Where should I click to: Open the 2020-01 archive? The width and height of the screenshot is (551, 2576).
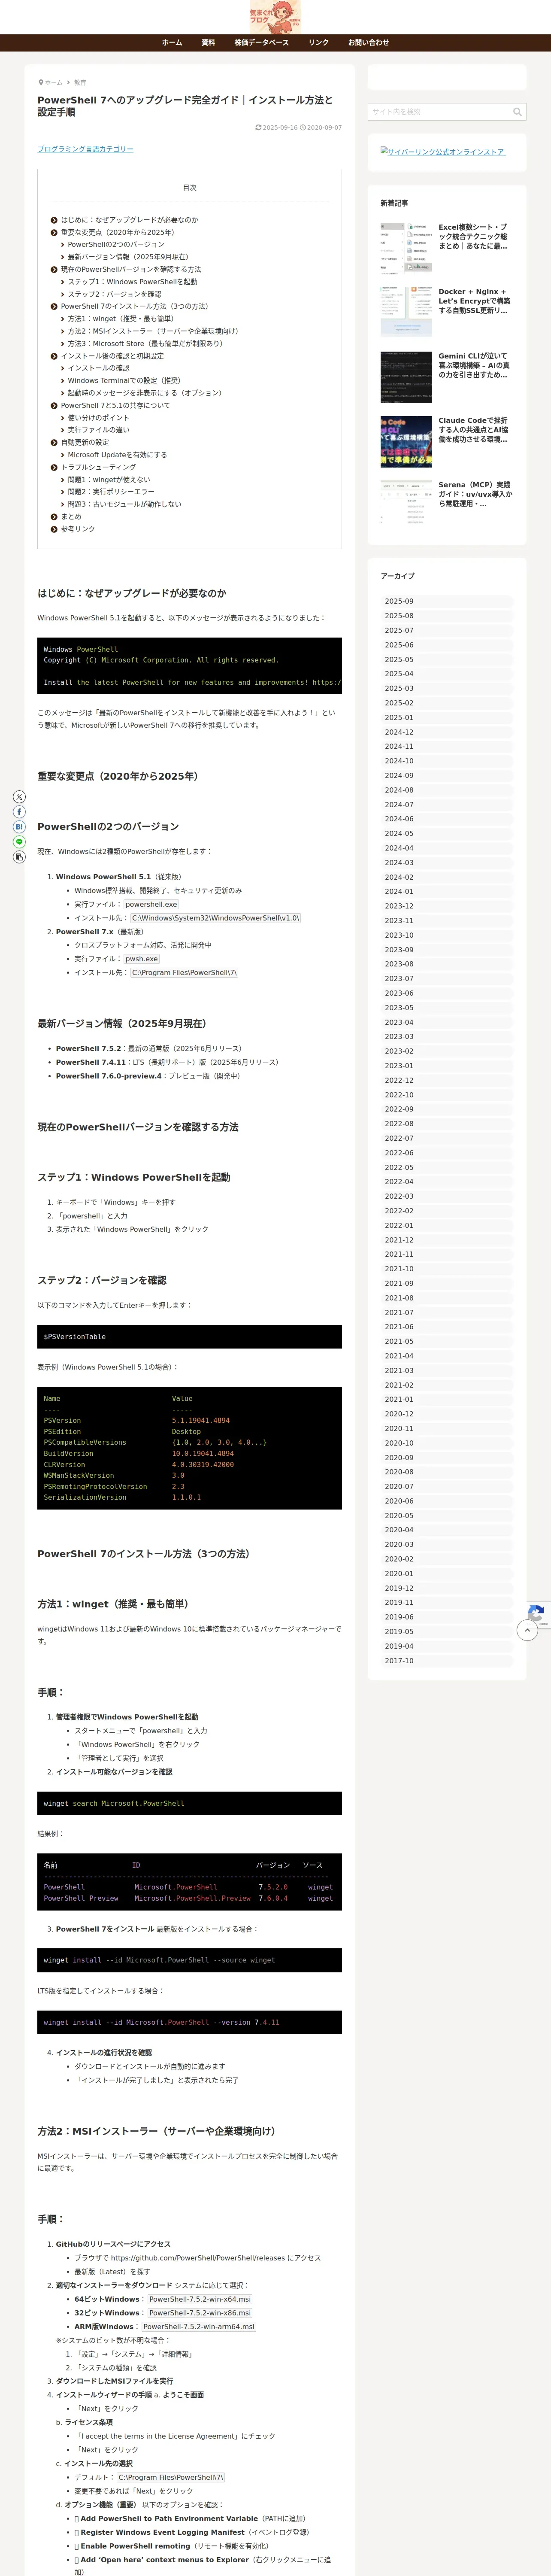[x=447, y=1573]
